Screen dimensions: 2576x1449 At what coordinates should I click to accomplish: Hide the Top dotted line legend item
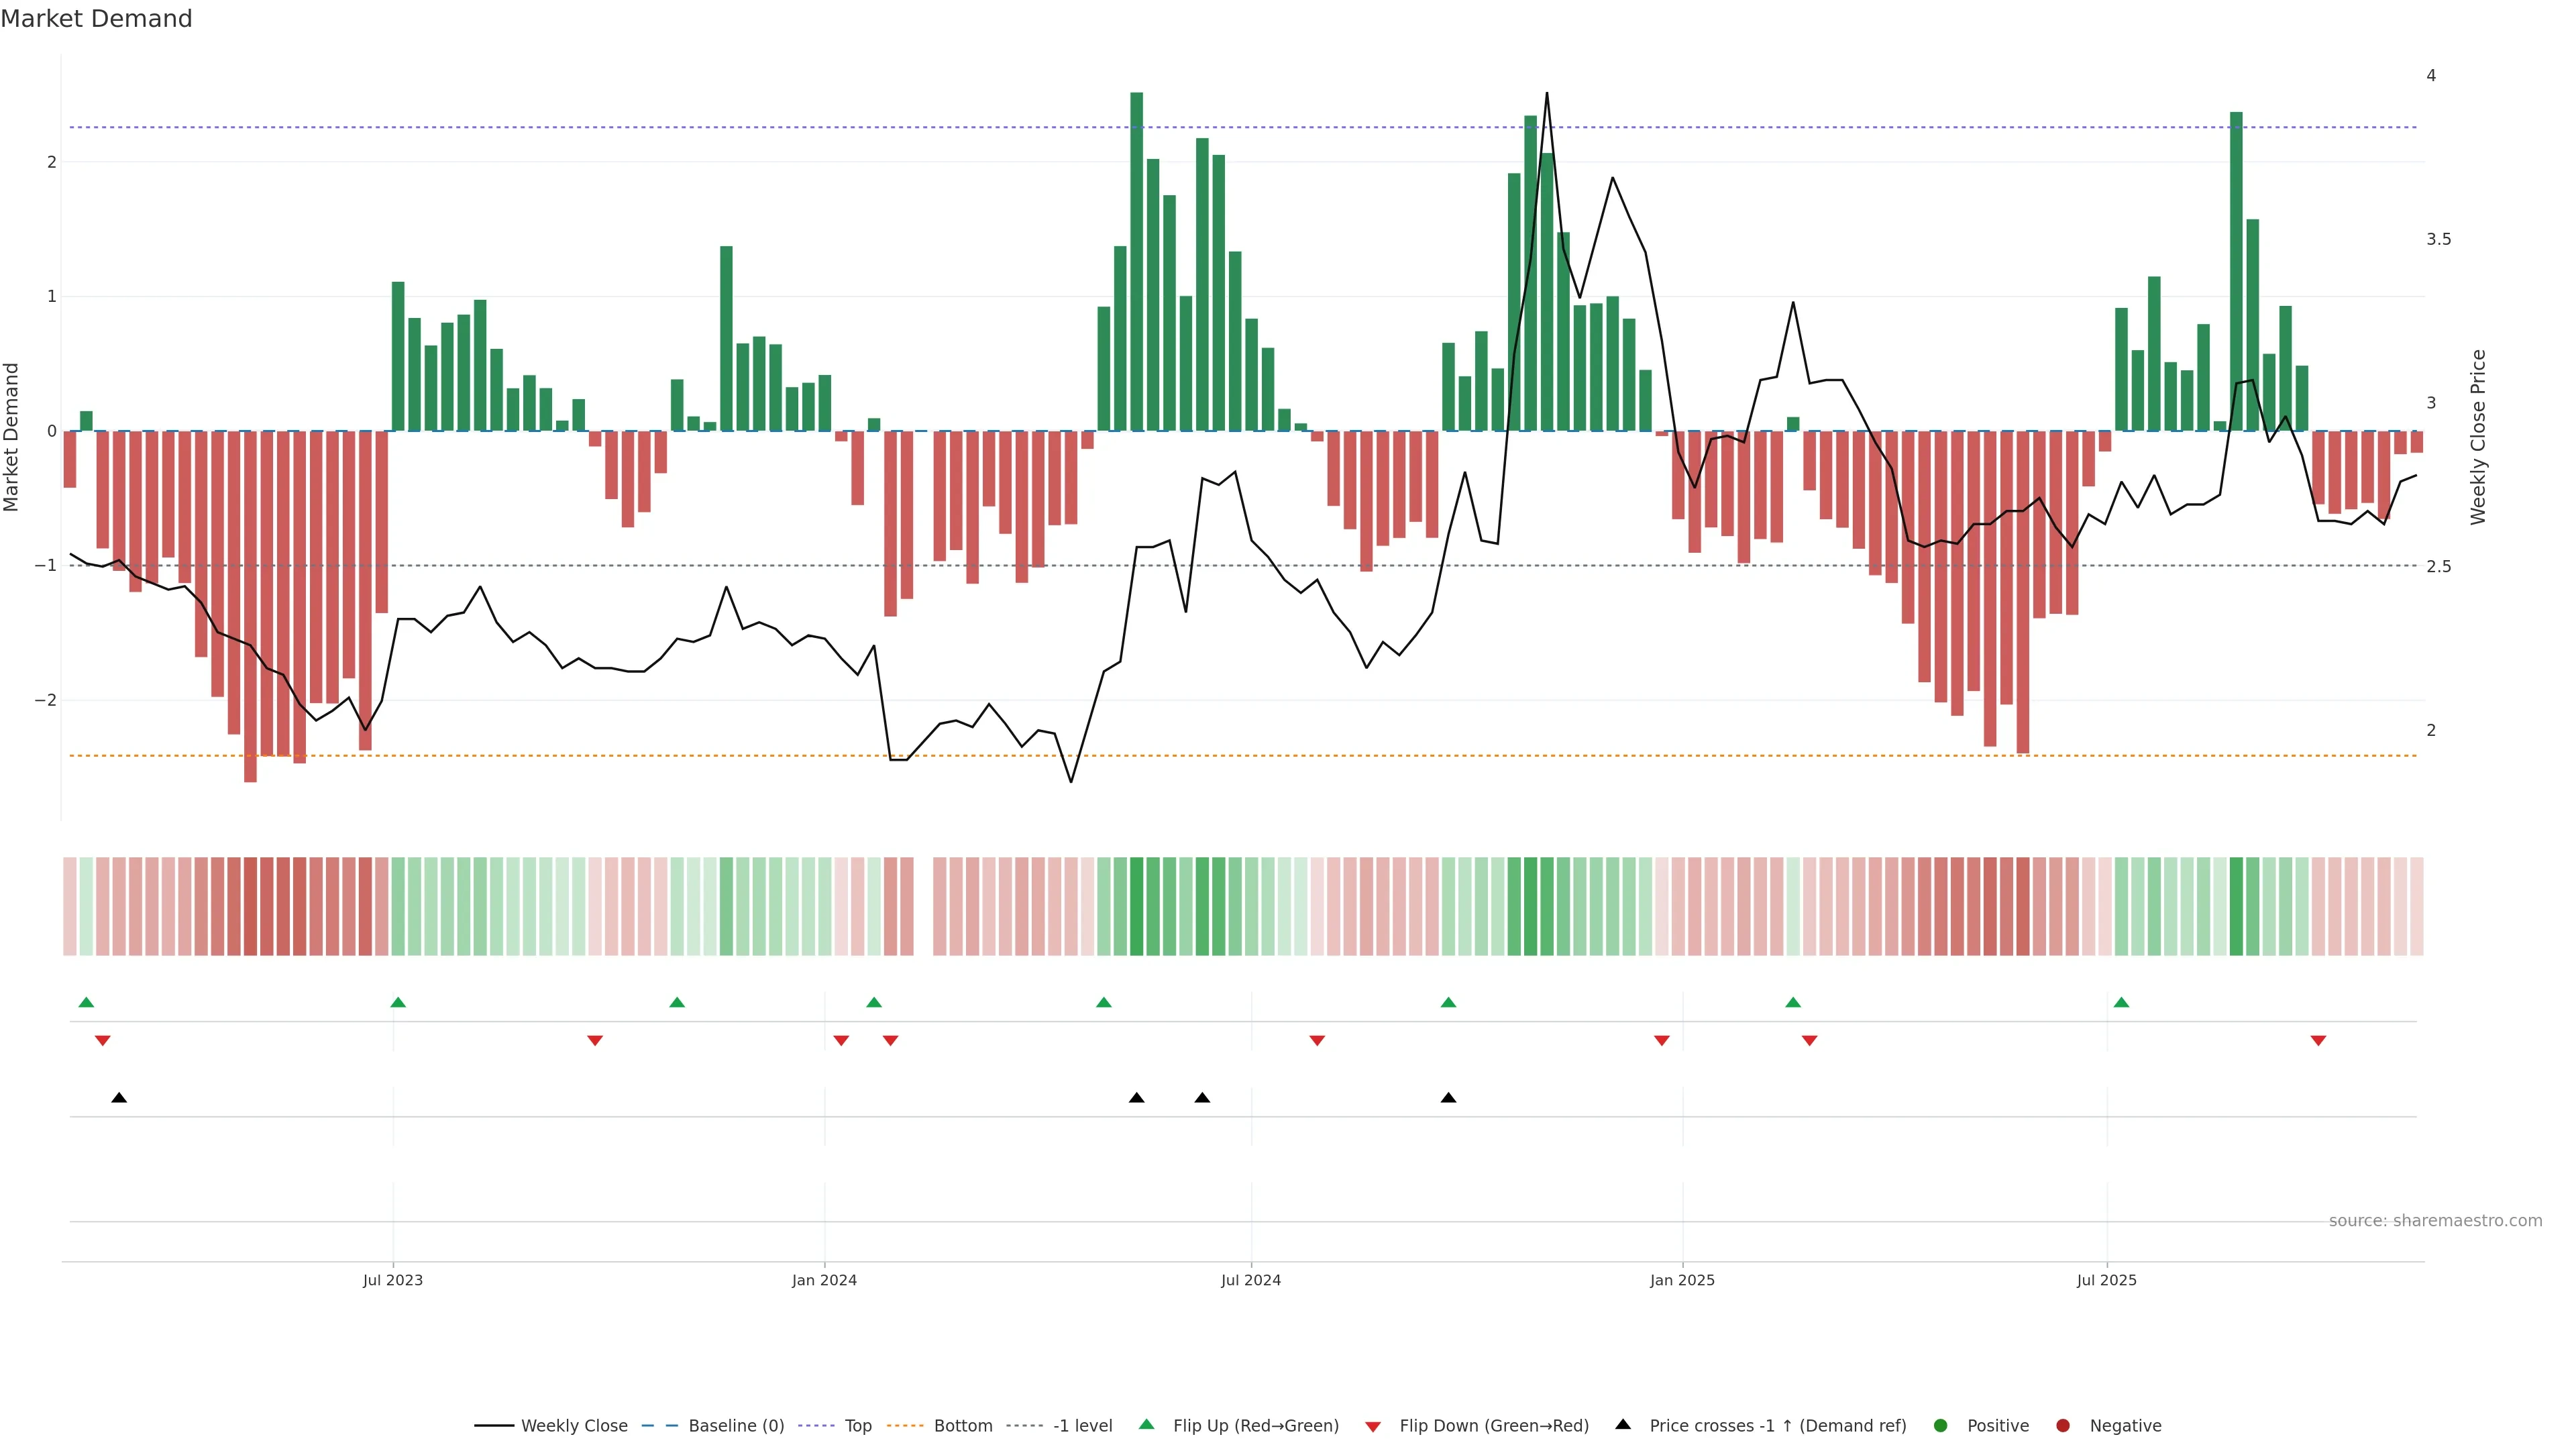point(857,1426)
